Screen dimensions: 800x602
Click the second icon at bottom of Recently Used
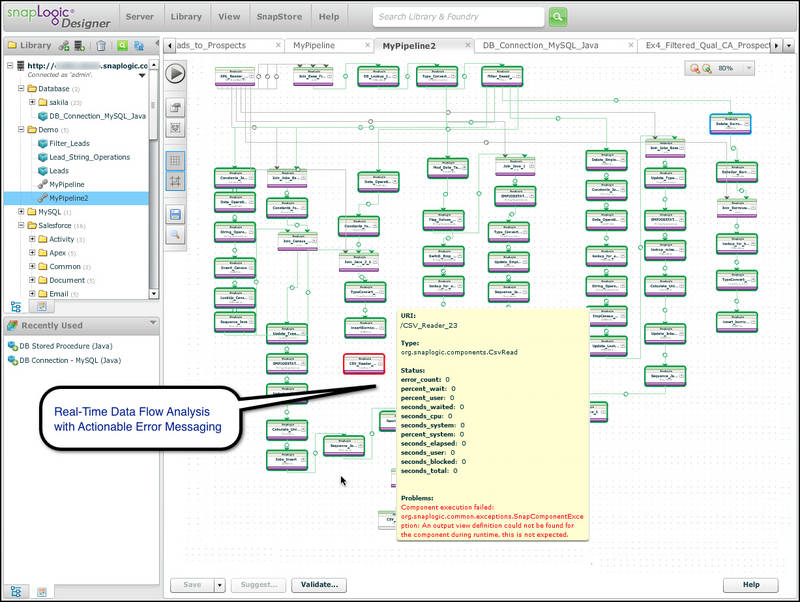click(x=42, y=592)
